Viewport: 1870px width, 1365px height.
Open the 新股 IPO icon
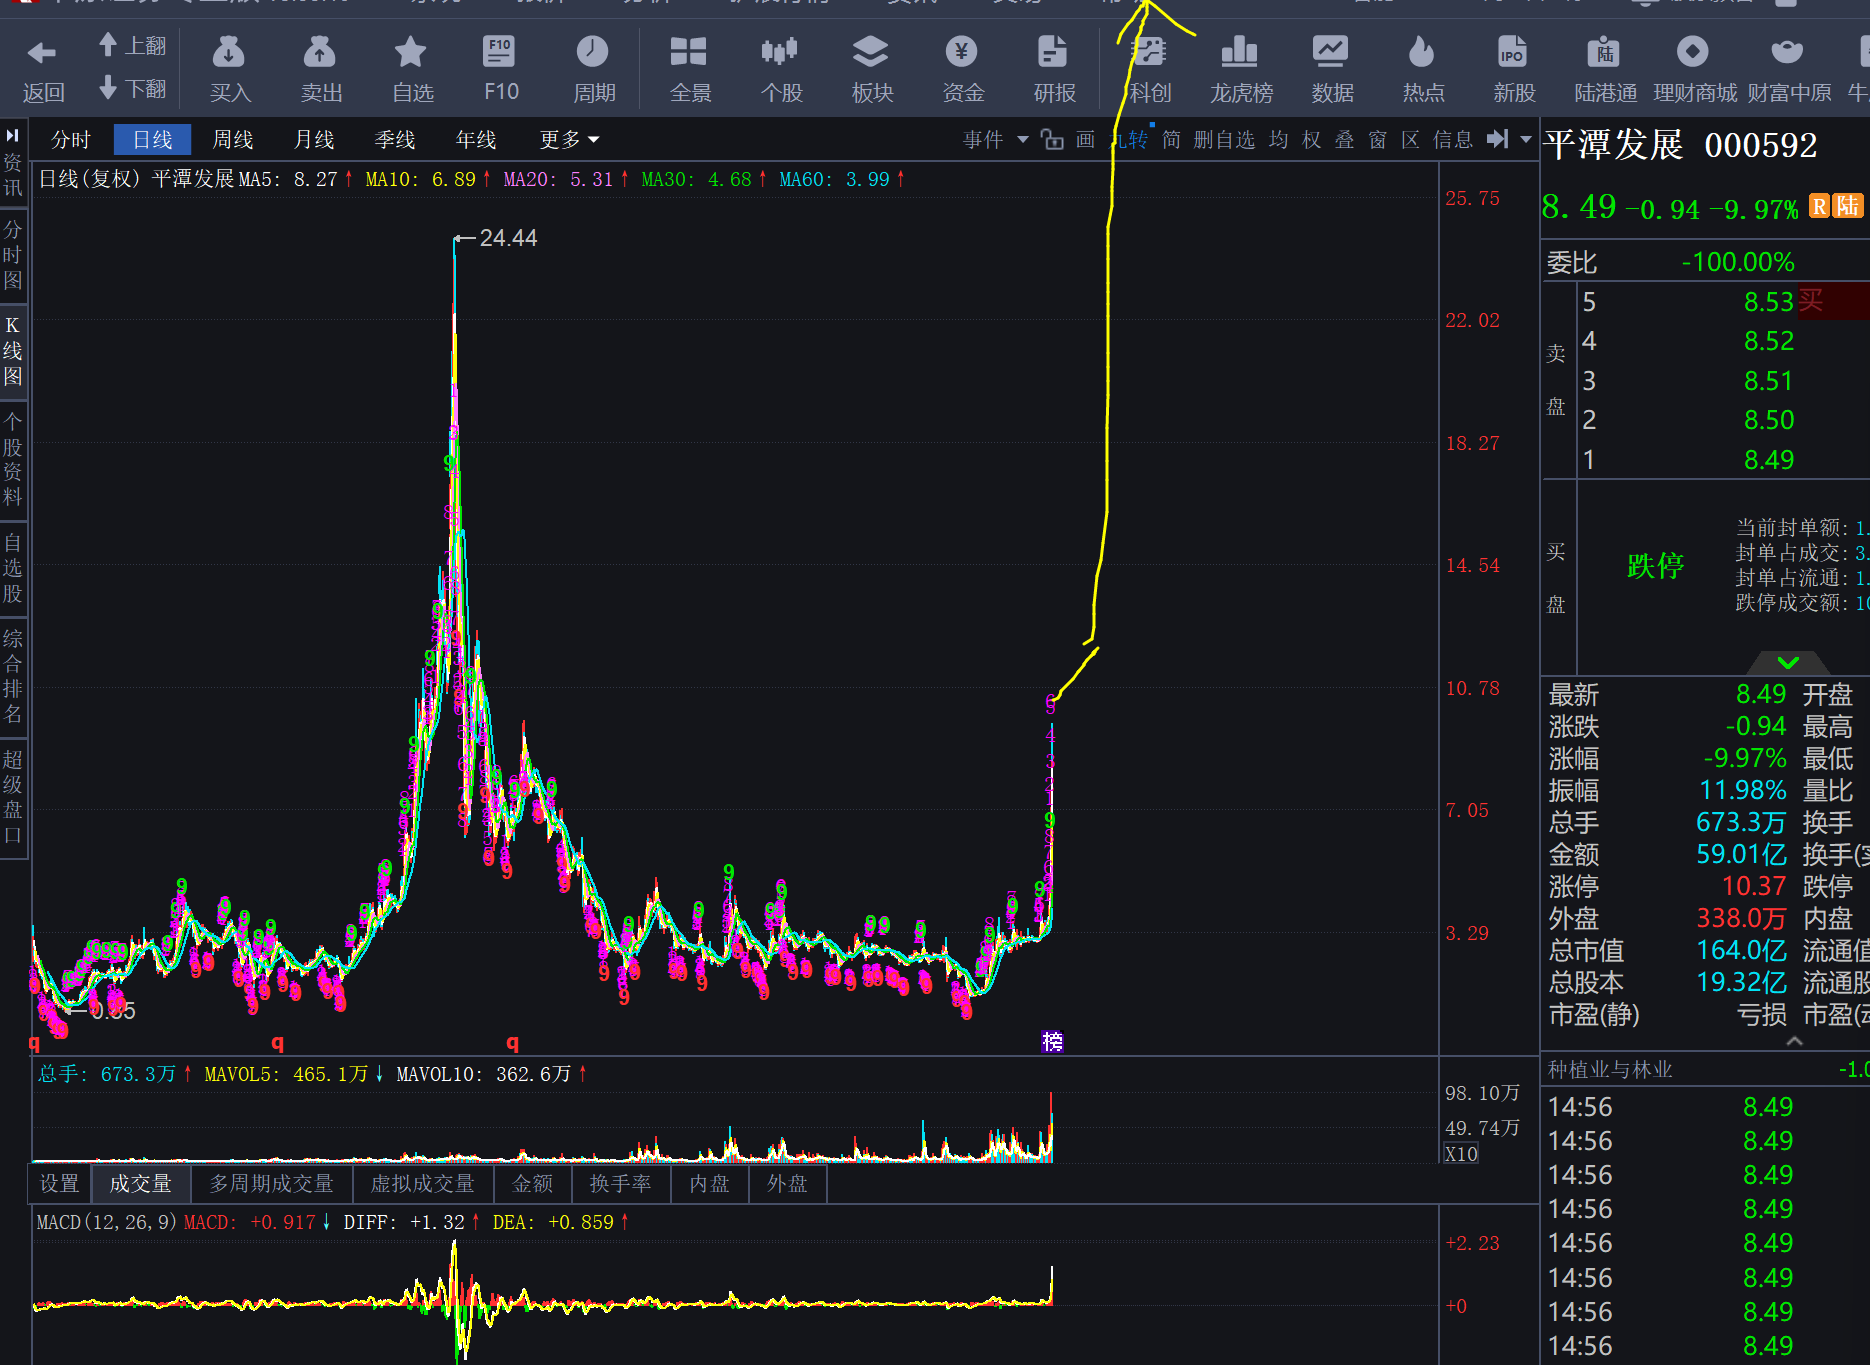pyautogui.click(x=1513, y=67)
